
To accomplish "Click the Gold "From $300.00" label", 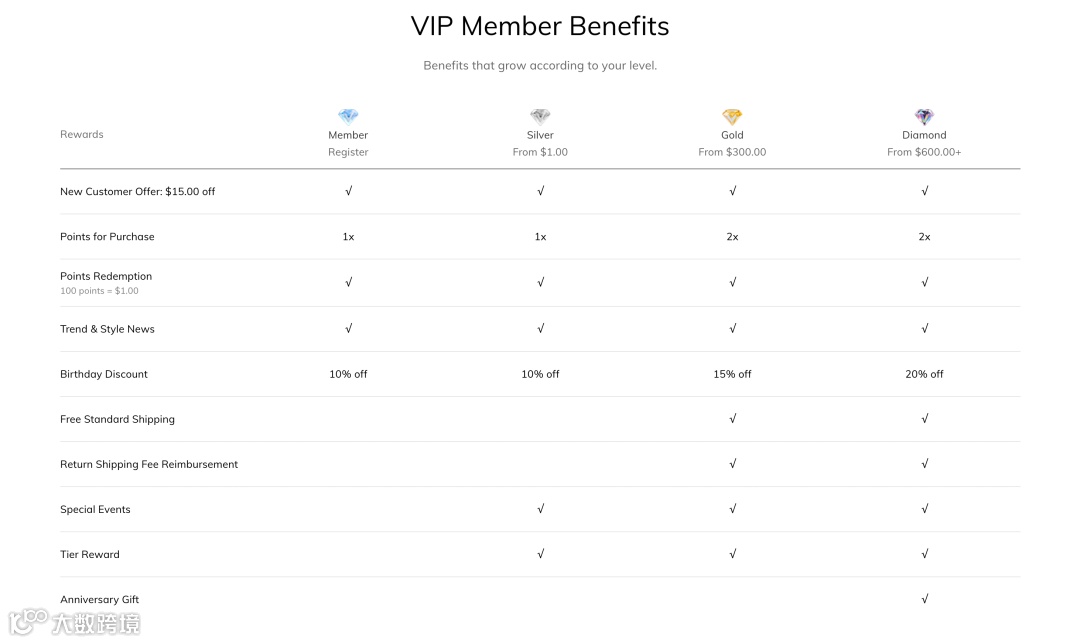I will (x=732, y=152).
